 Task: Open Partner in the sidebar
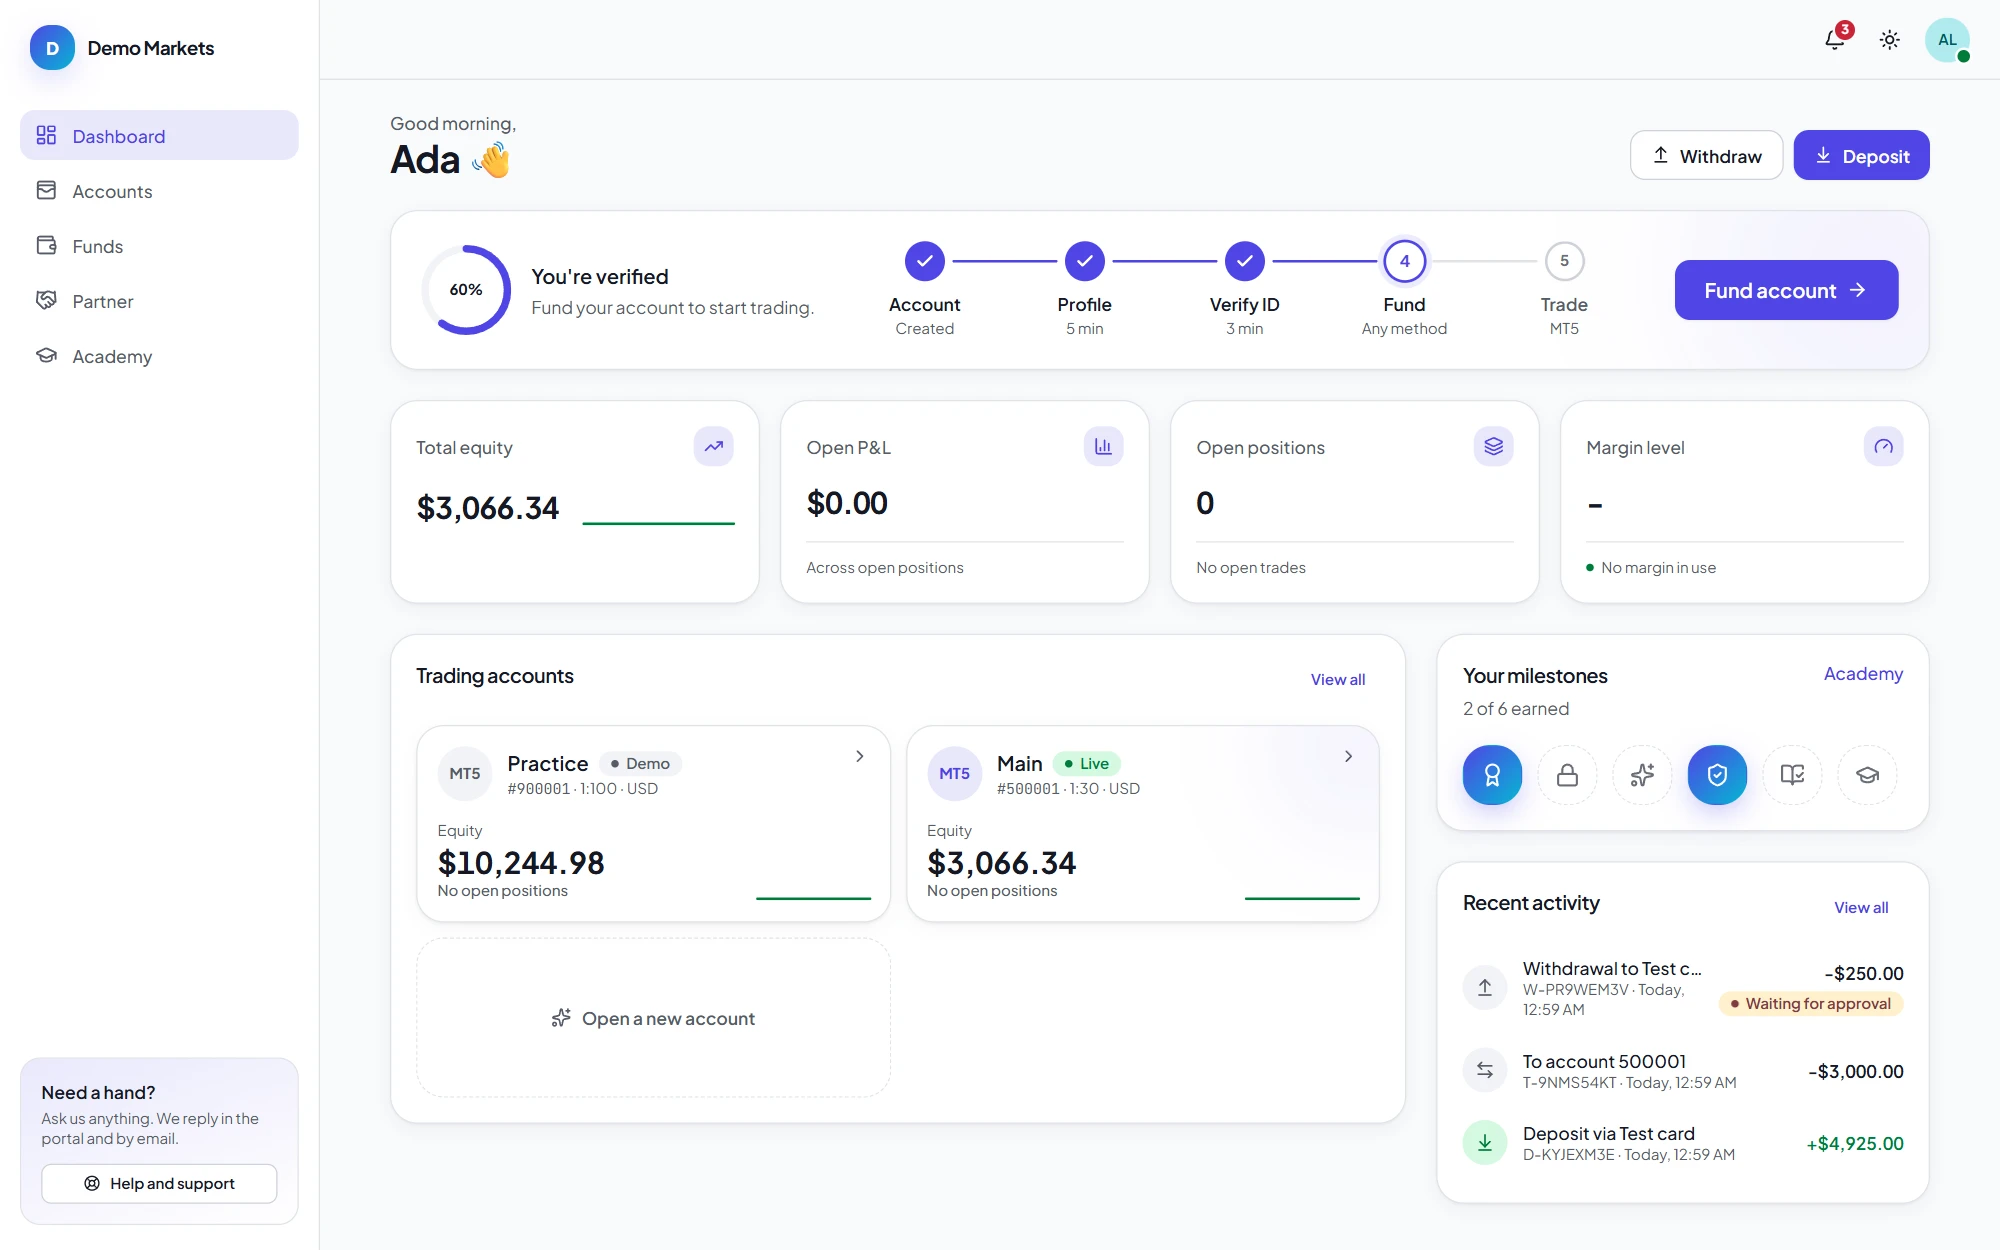tap(159, 301)
